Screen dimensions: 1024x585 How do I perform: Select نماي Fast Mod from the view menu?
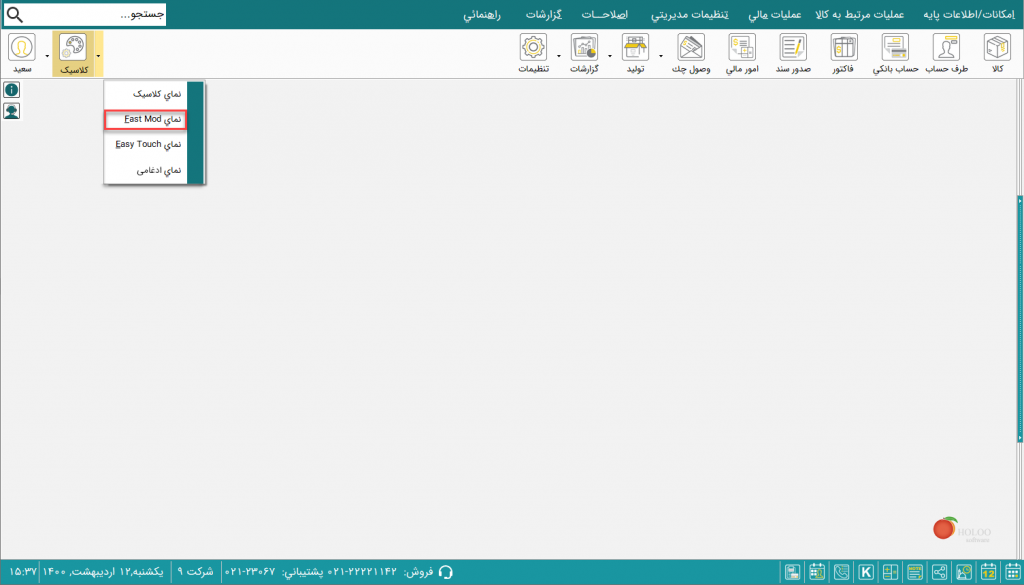click(x=146, y=119)
